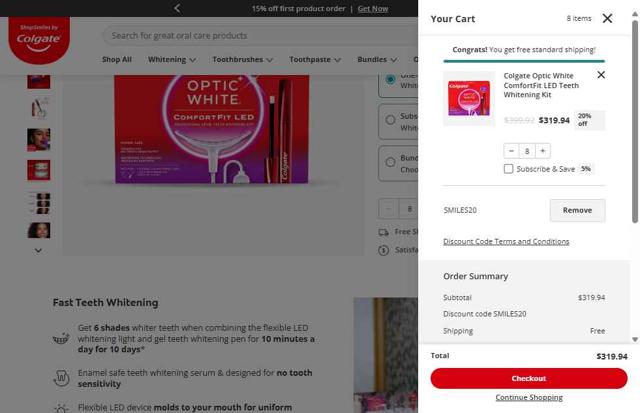Open Discount Code Terms and Conditions link
Viewport: 640px width, 413px height.
click(506, 242)
